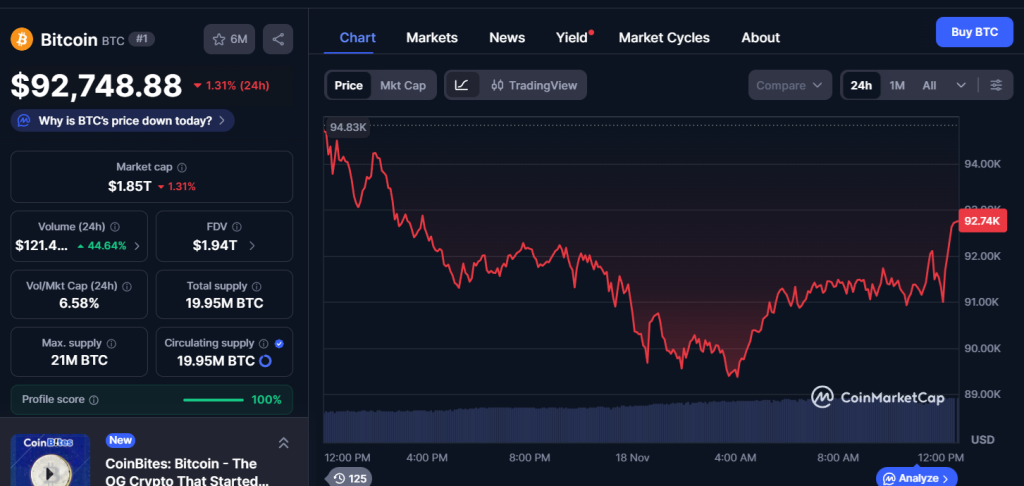Switch to the About tab
This screenshot has height=486, width=1024.
[760, 37]
